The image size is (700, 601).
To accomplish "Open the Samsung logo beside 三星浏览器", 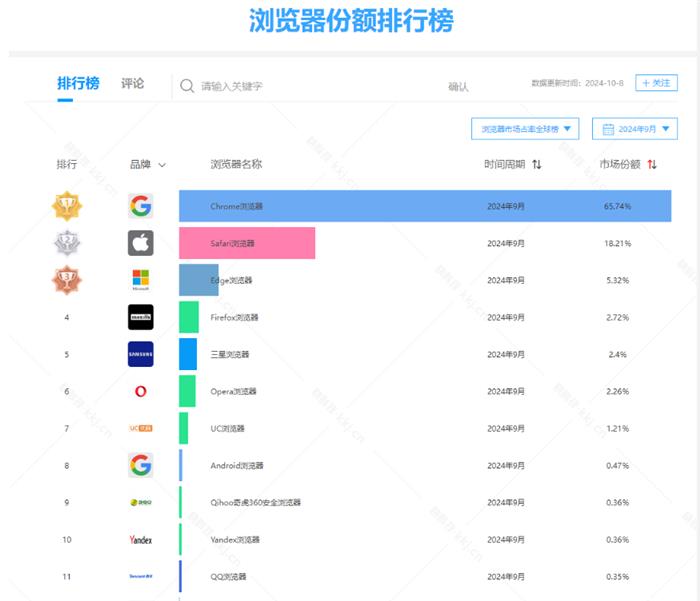I will click(141, 354).
